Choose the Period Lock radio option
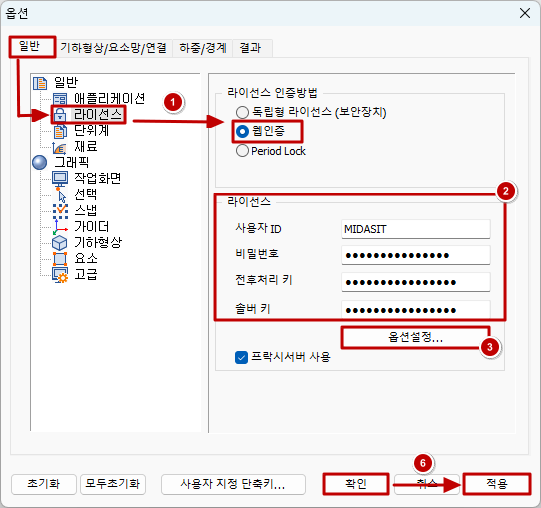The image size is (541, 508). [242, 151]
